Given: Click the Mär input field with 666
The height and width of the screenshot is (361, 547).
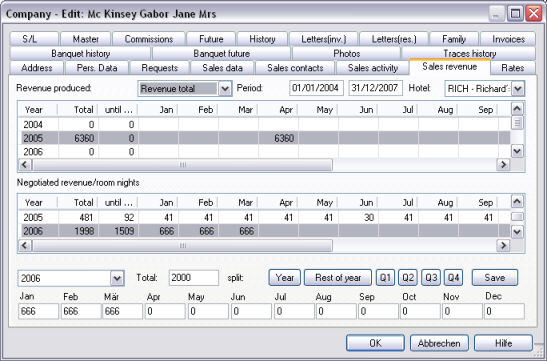Looking at the screenshot, I should pyautogui.click(x=122, y=311).
